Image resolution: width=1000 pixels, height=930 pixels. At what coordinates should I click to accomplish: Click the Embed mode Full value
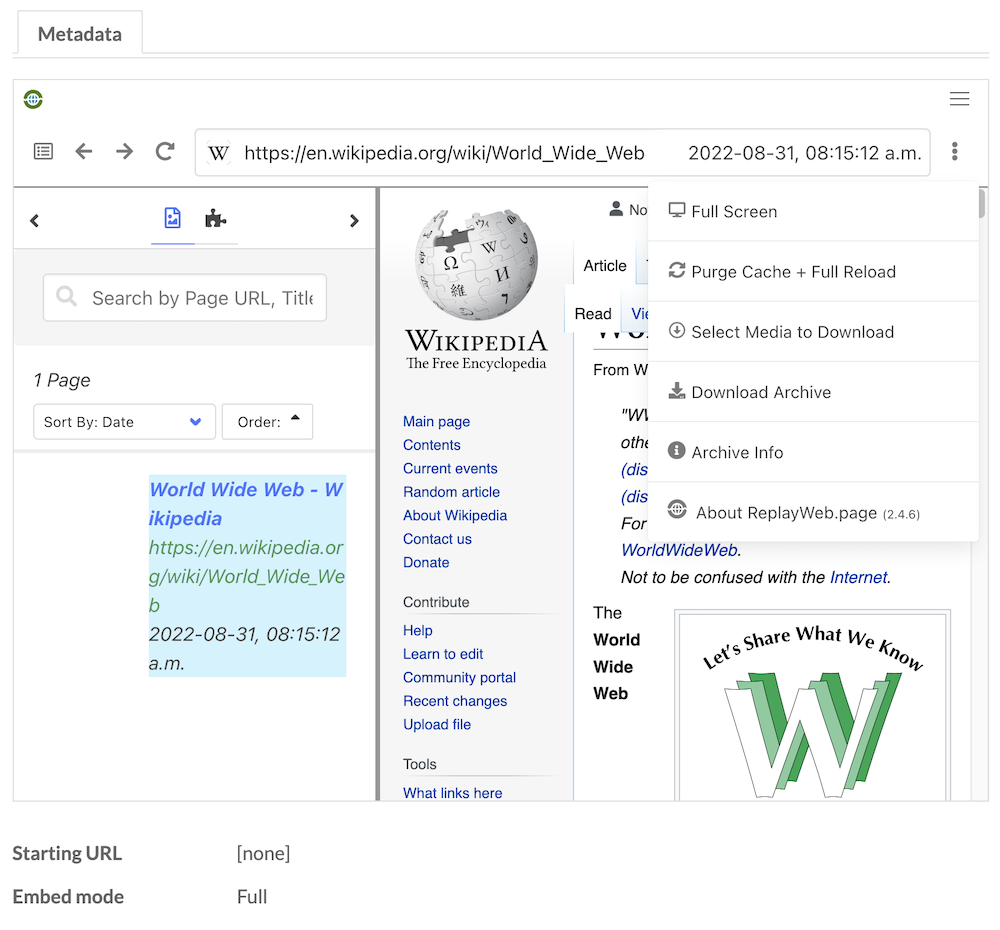[252, 897]
